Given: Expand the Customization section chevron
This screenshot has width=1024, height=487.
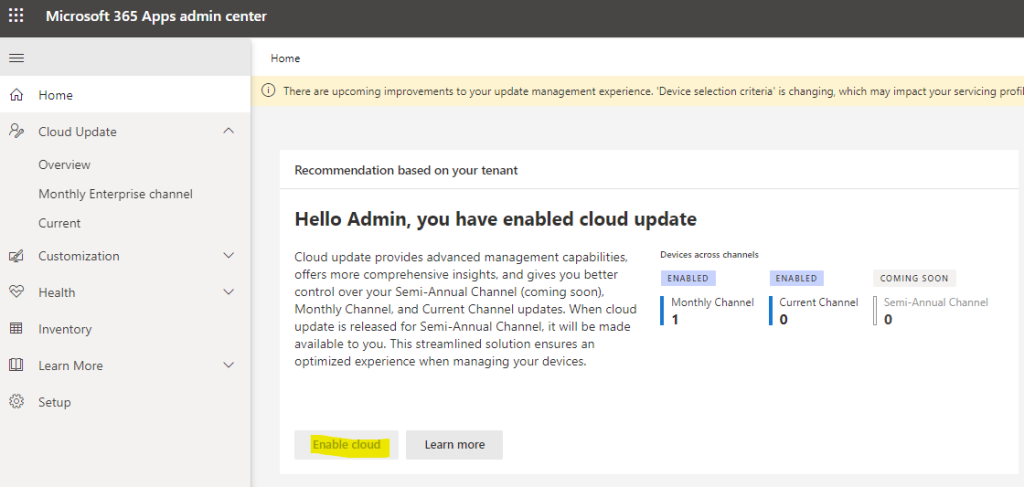Looking at the screenshot, I should [229, 255].
